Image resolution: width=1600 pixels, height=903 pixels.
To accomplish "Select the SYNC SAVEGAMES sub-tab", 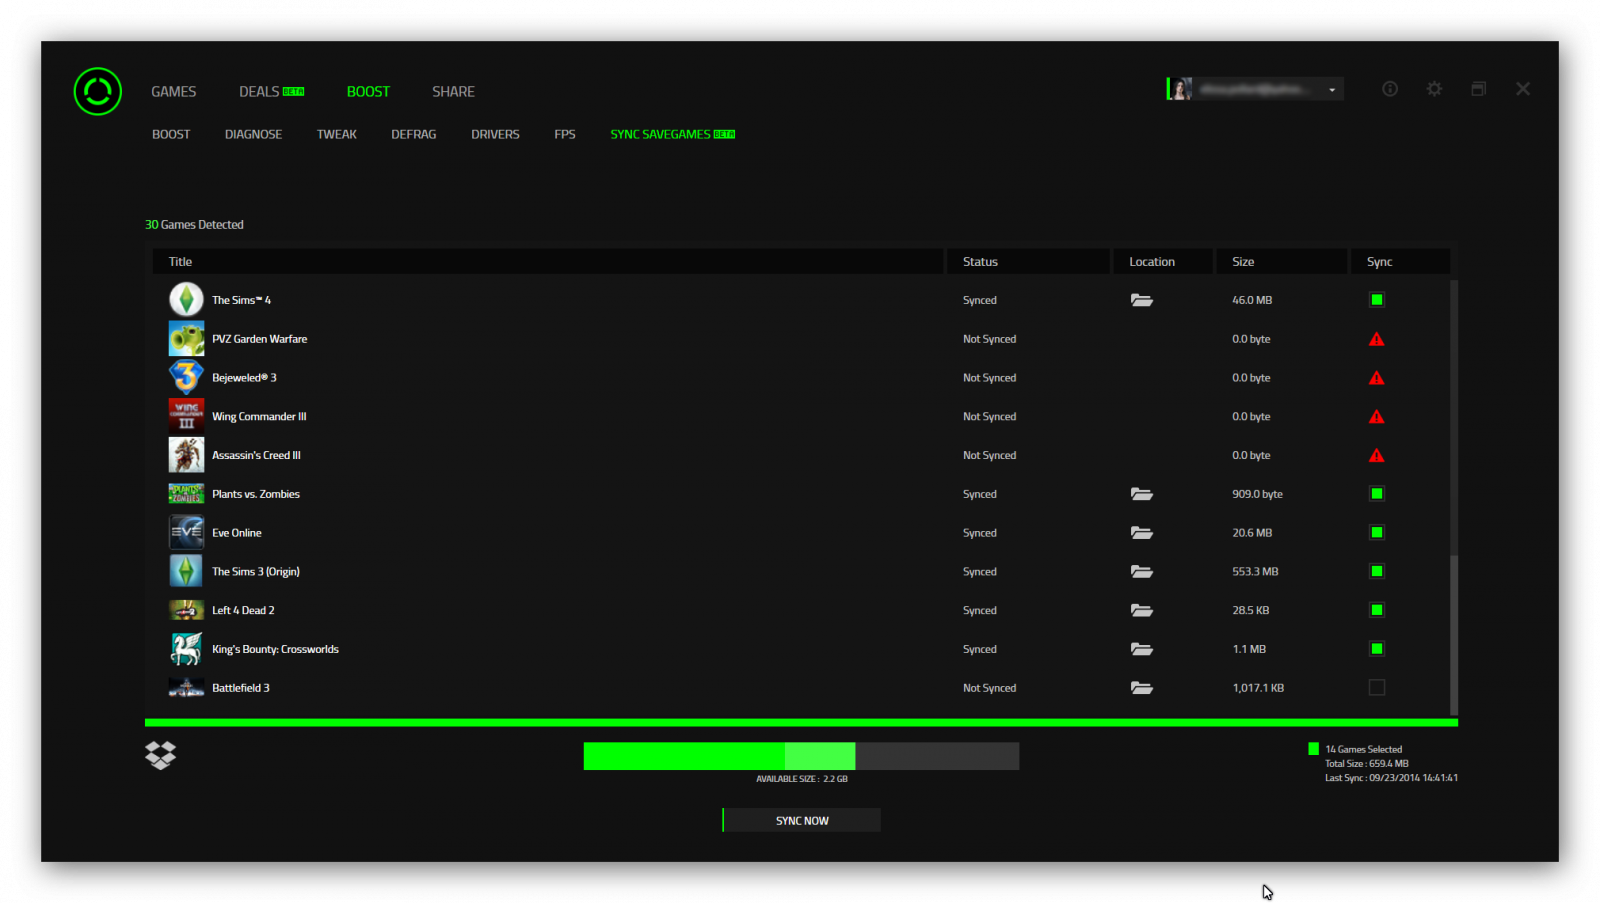I will coord(673,134).
